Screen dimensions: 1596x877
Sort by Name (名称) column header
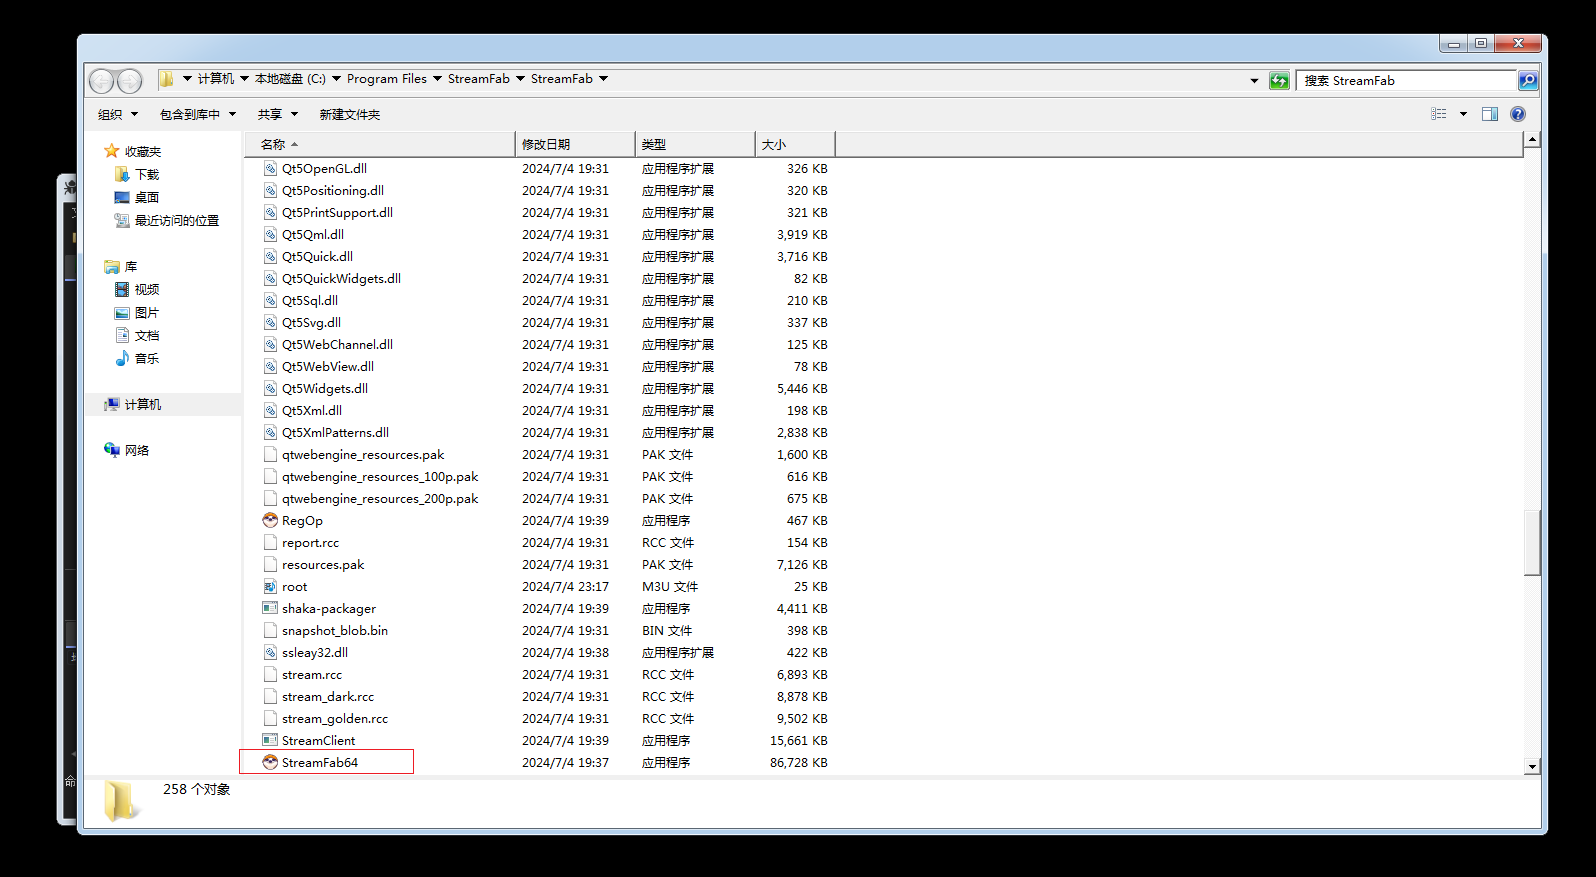click(380, 144)
